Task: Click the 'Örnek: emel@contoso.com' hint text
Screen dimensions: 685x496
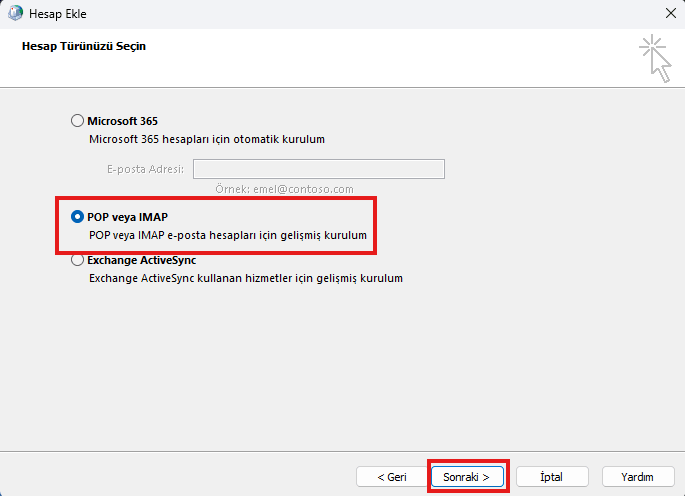Action: [x=284, y=189]
